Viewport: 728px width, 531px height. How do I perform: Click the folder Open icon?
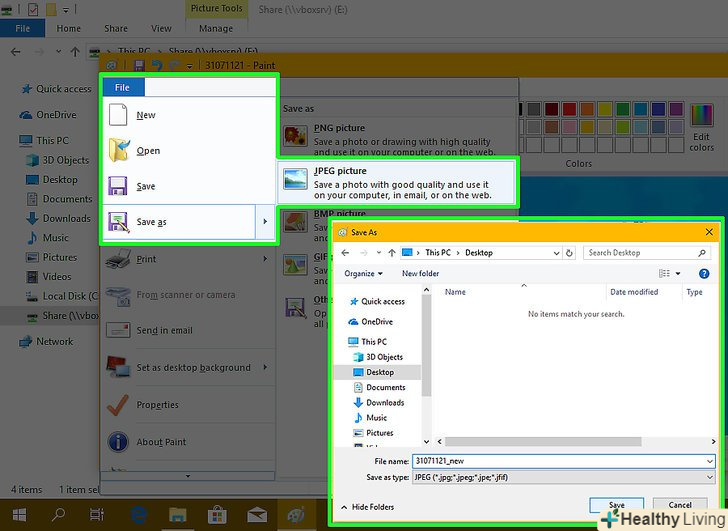click(x=119, y=150)
